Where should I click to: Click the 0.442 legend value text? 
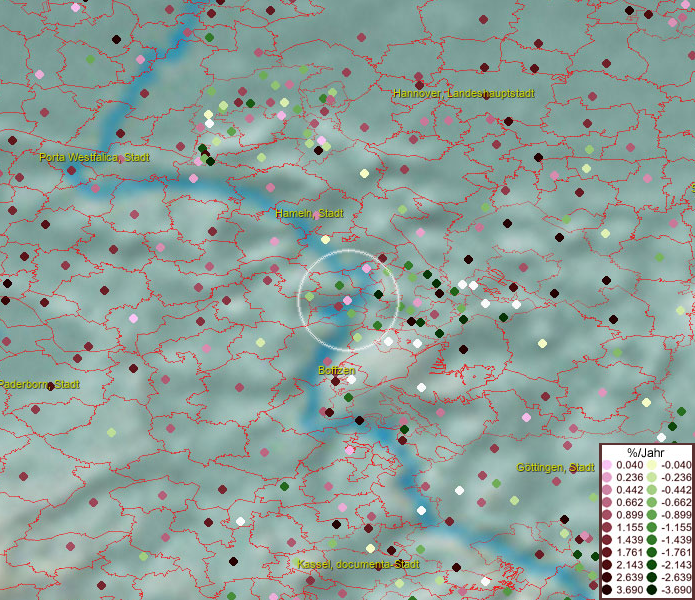click(629, 490)
